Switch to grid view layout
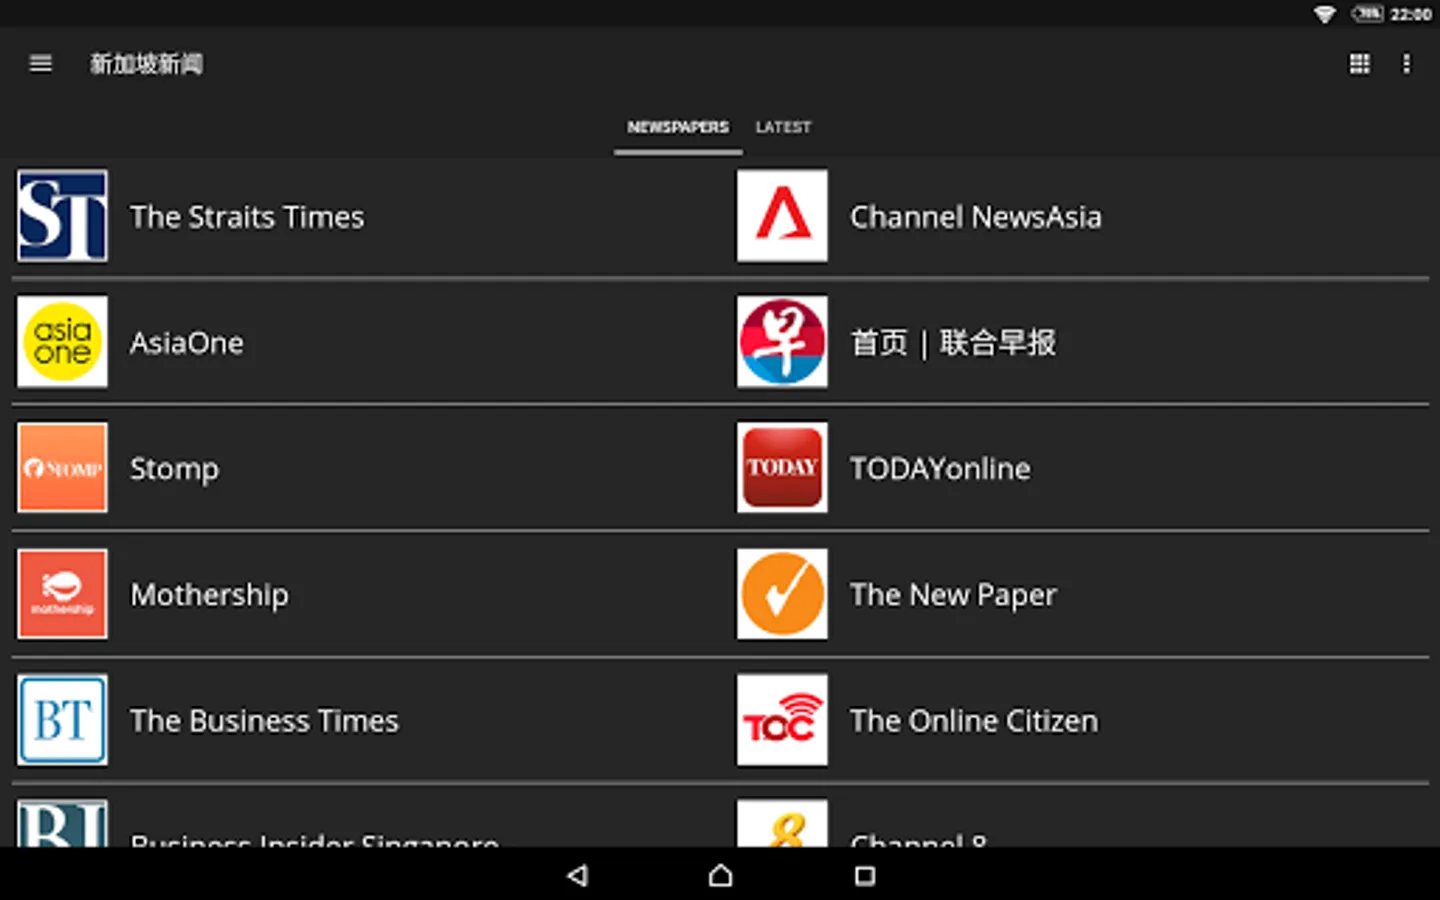1440x900 pixels. point(1360,64)
